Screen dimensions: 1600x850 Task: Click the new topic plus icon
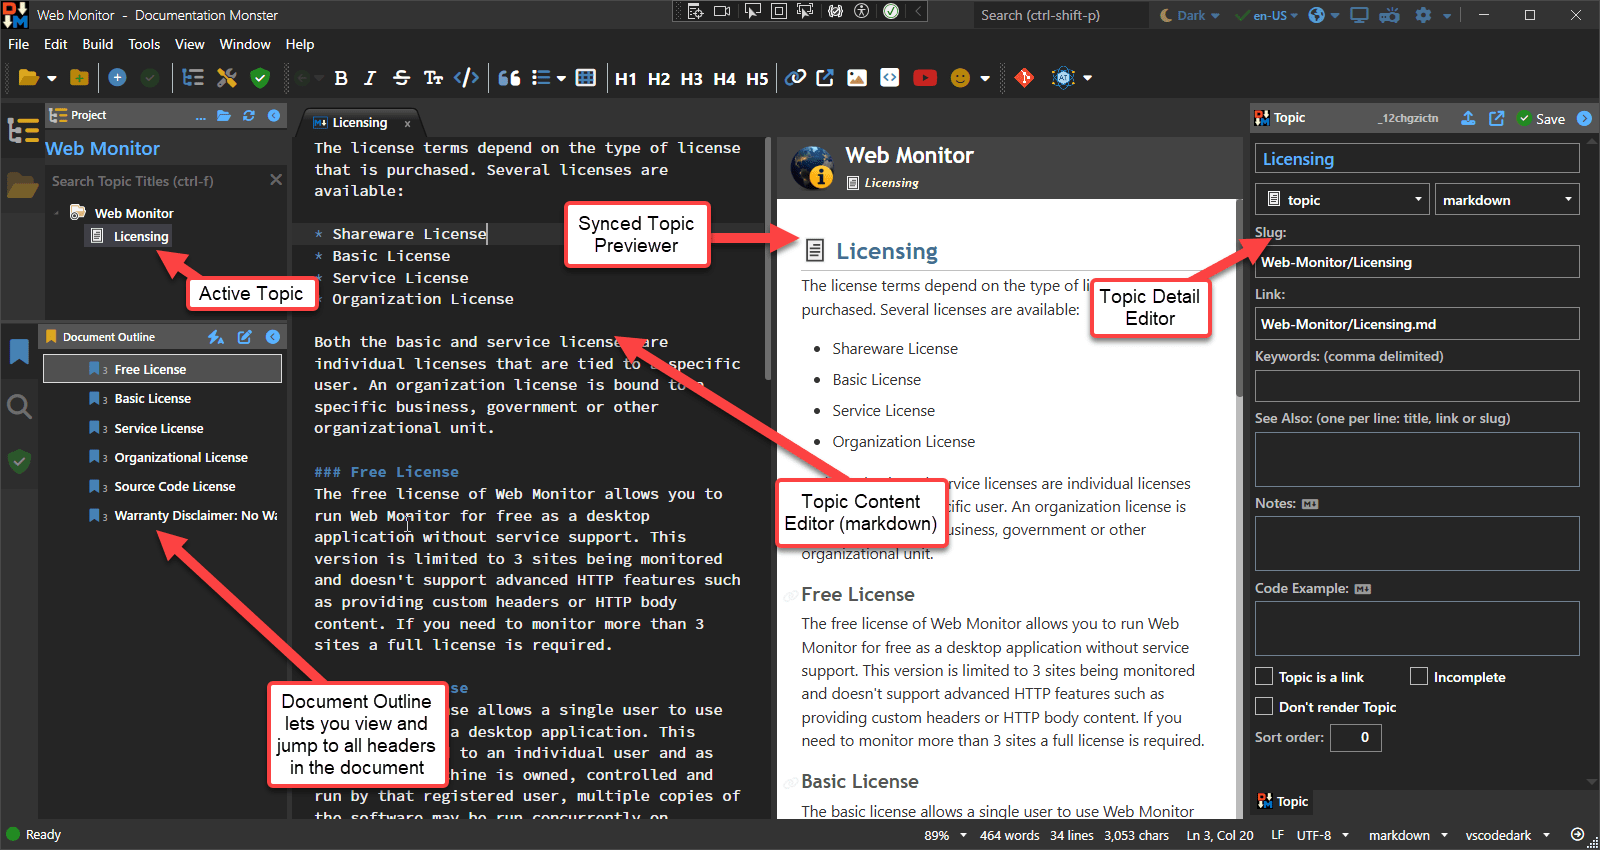click(117, 78)
